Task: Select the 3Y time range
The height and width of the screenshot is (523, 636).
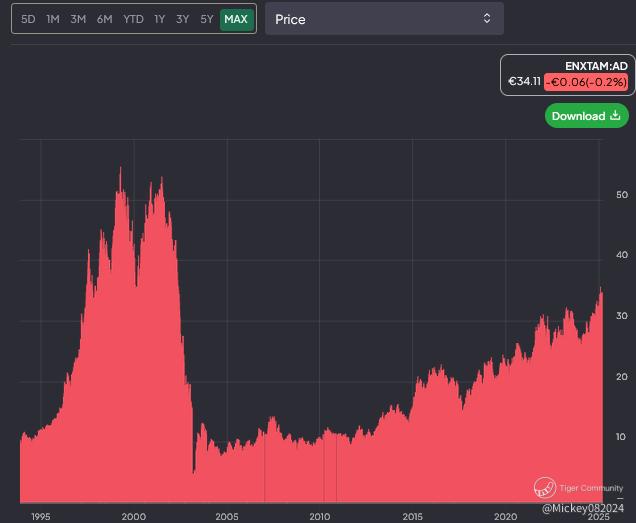Action: (x=182, y=19)
